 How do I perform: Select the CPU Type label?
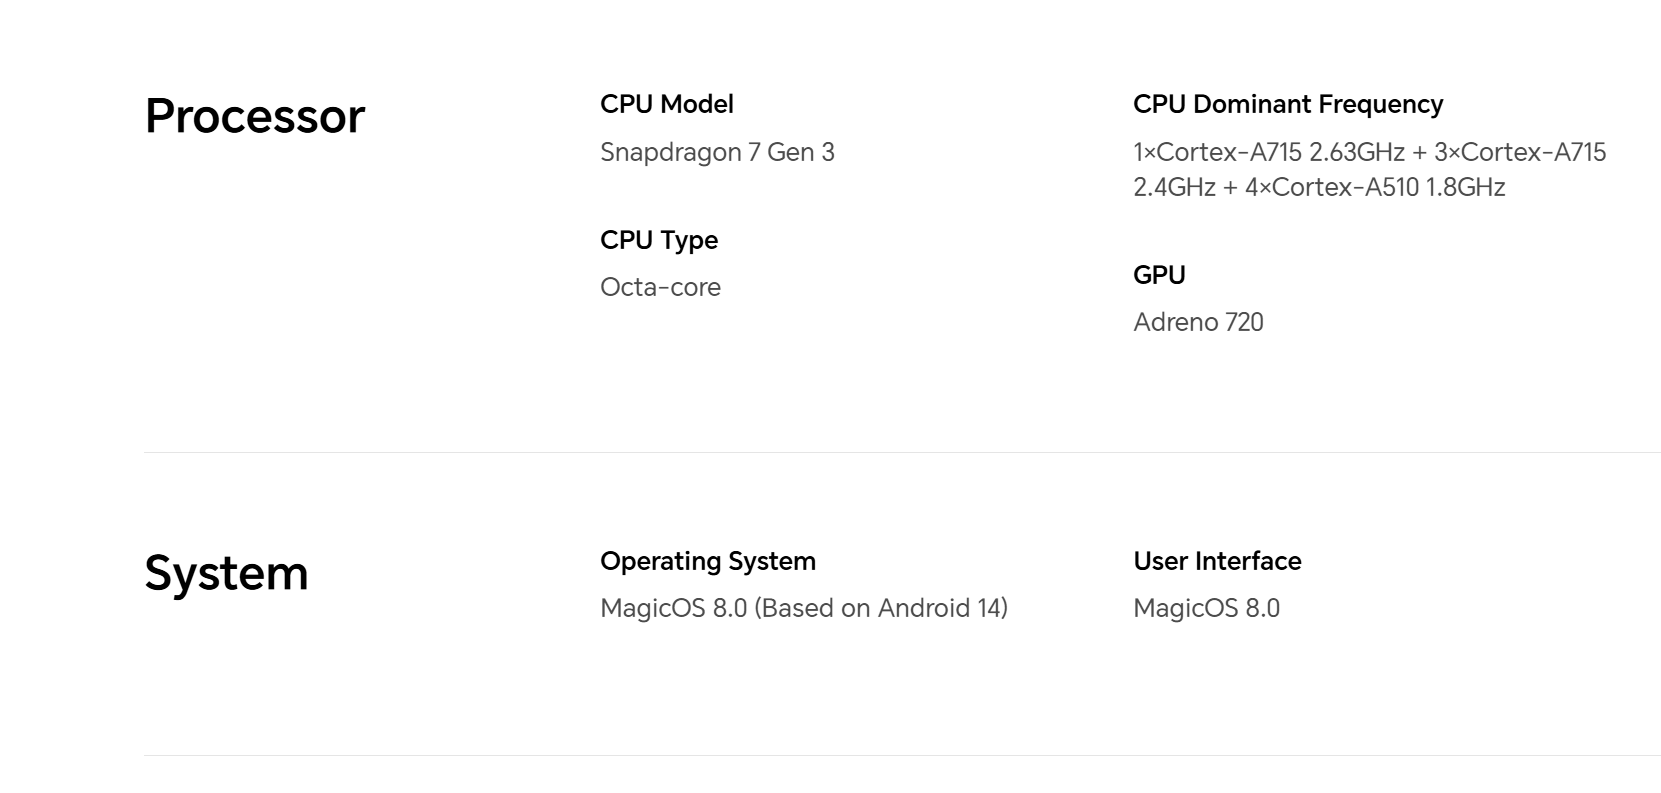click(x=659, y=240)
